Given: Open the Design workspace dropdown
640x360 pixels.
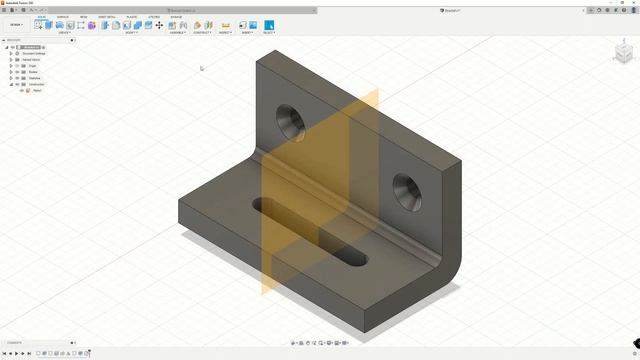Looking at the screenshot, I should coord(16,25).
